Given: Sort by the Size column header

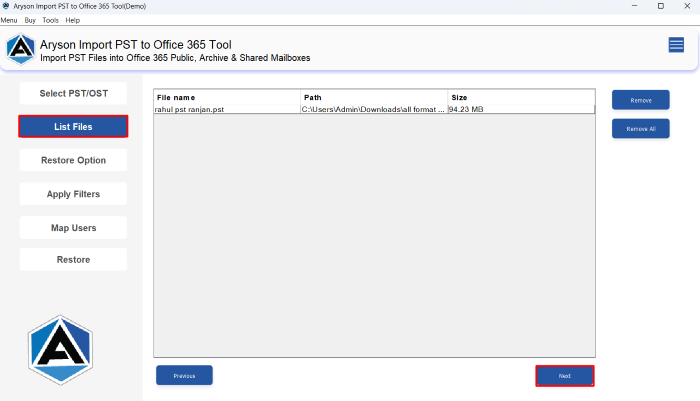Looking at the screenshot, I should coord(521,97).
